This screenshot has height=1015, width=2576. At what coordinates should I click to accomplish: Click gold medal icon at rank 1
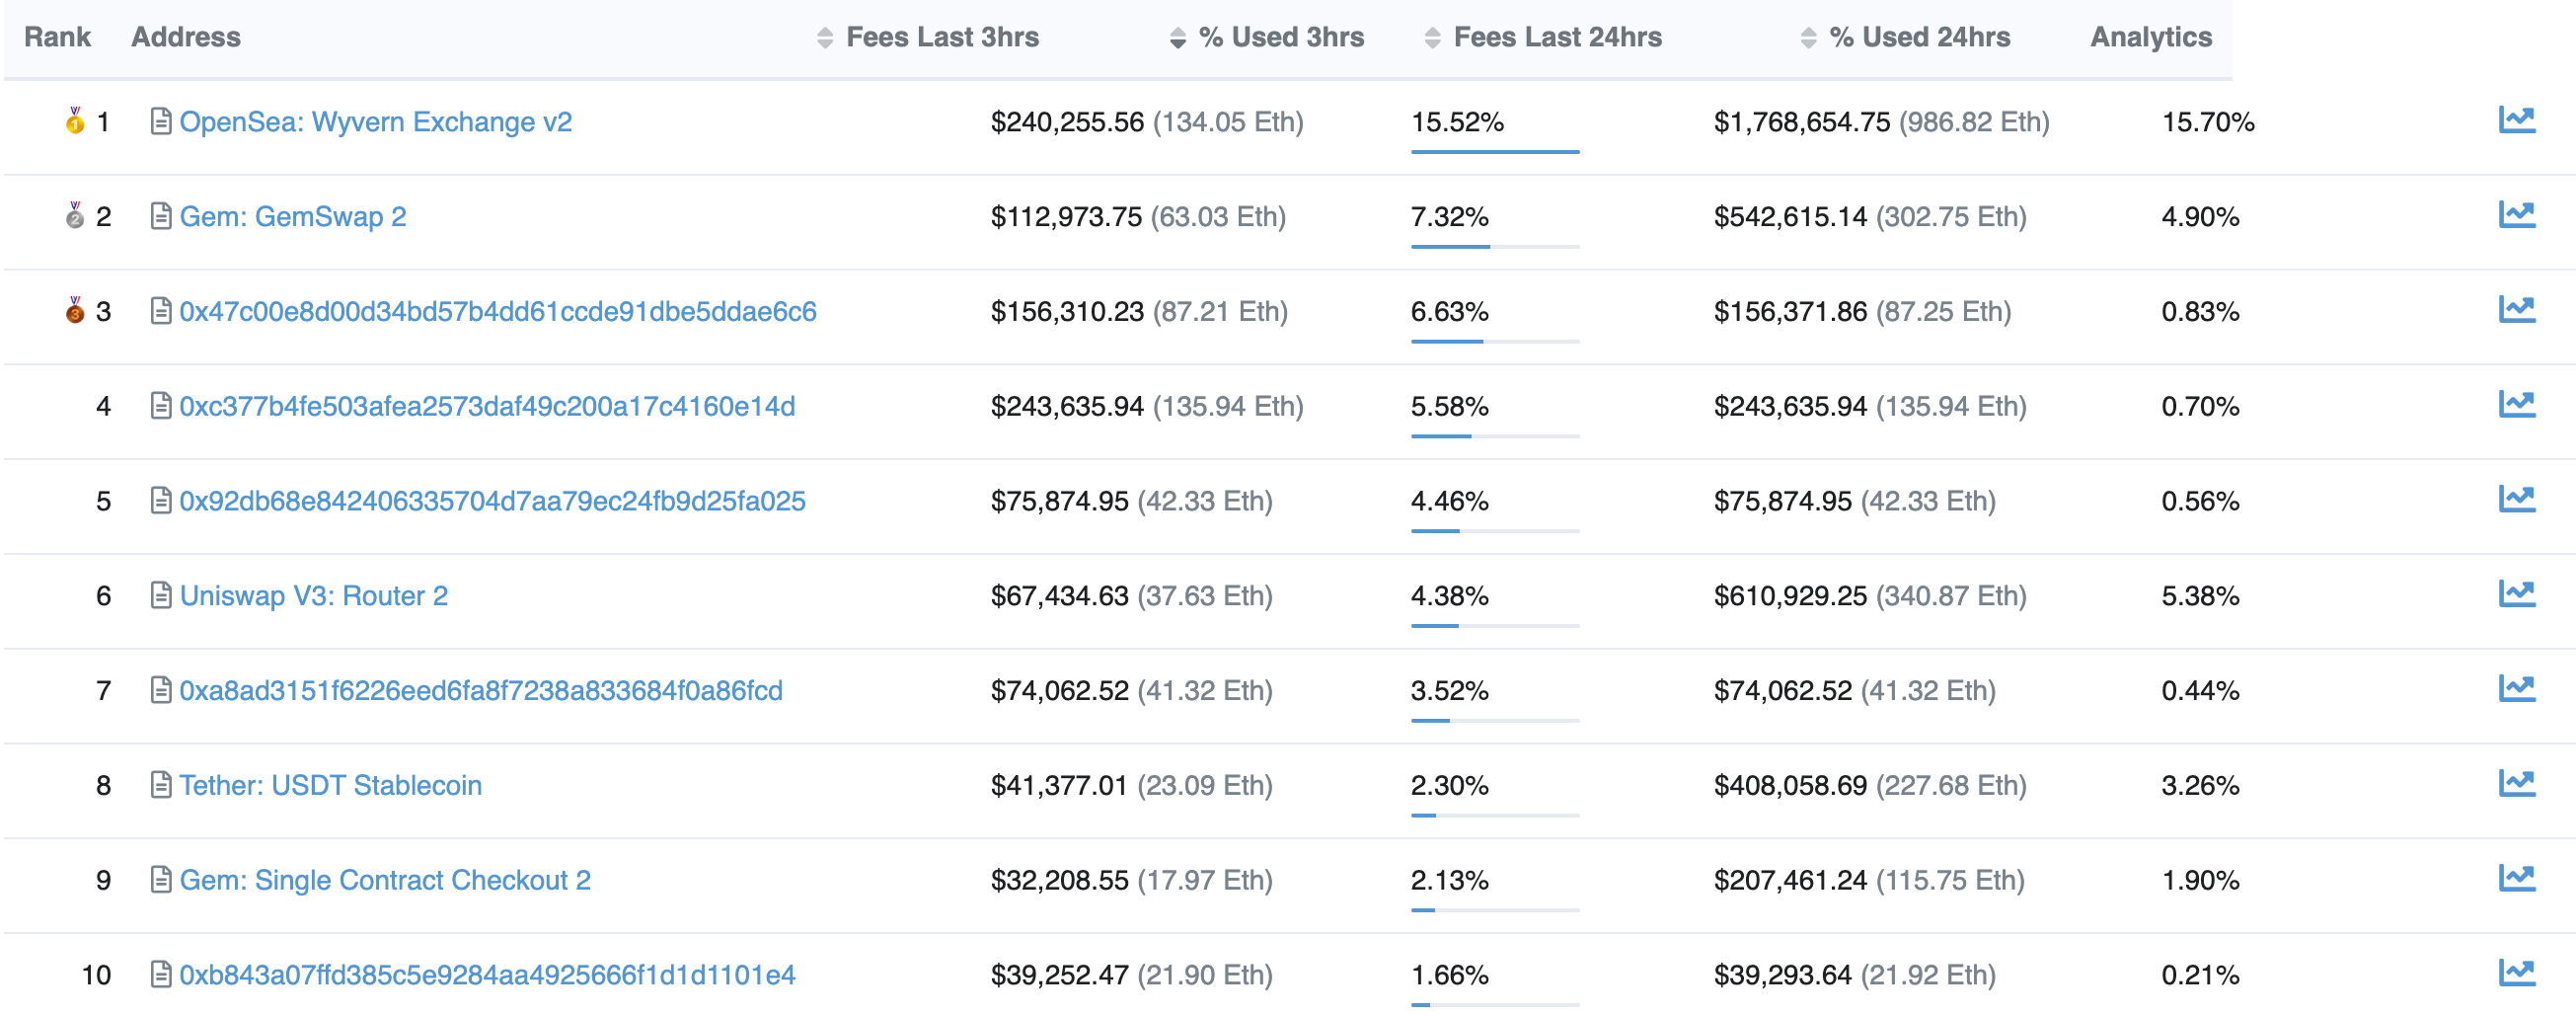click(75, 121)
